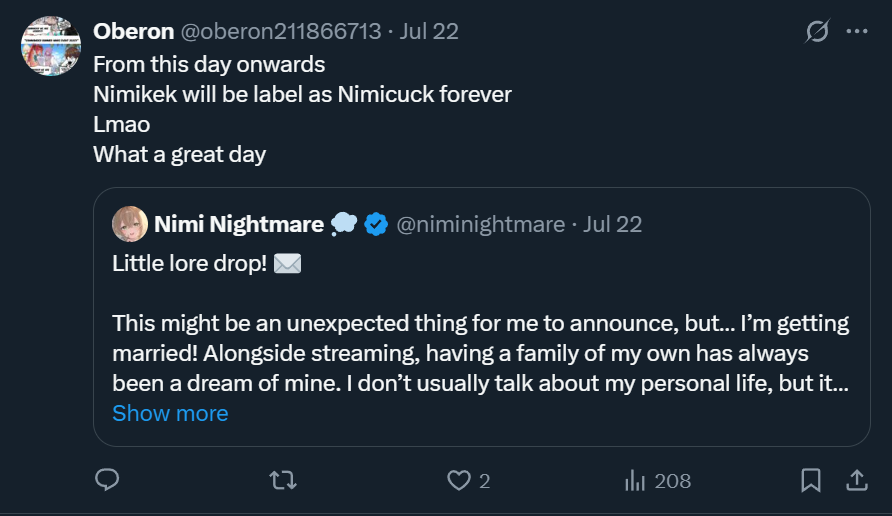892x516 pixels.
Task: Share the tweet using the share icon
Action: coord(857,481)
